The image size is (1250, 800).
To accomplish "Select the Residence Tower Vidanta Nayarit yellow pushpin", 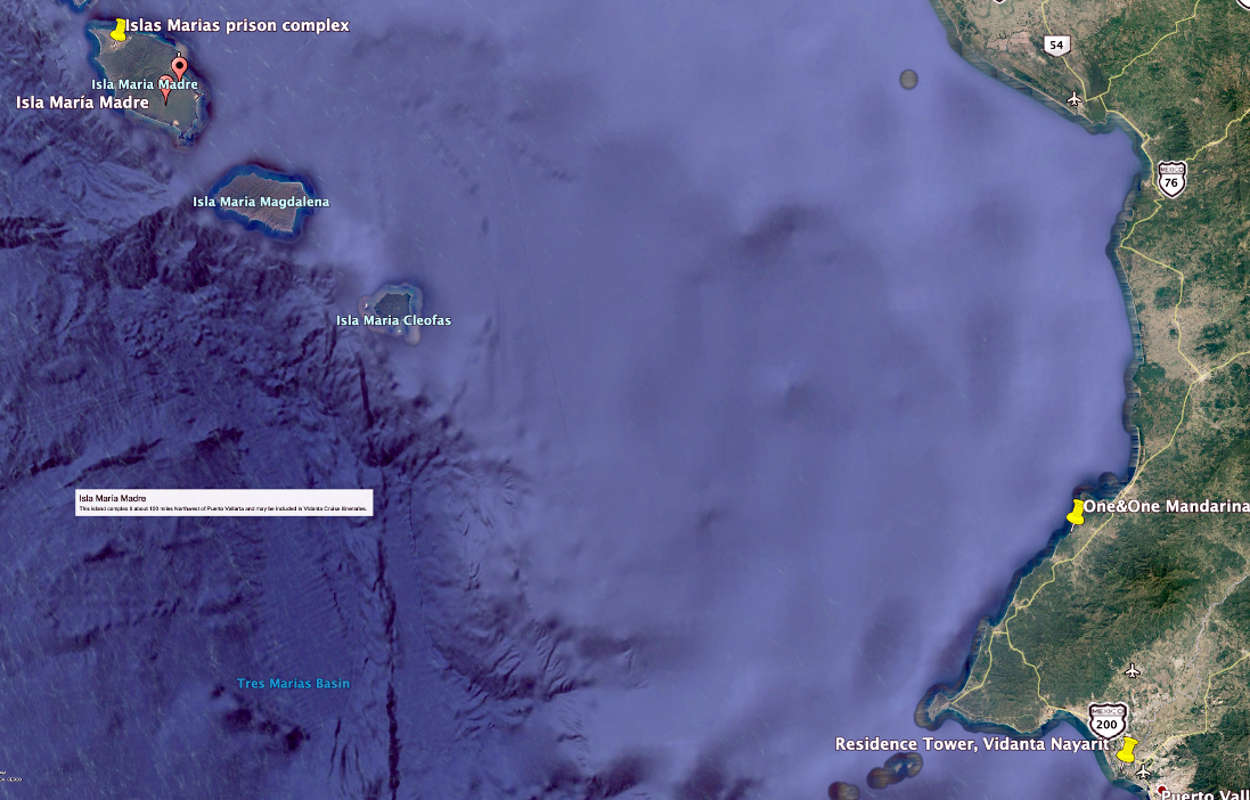I will click(x=1127, y=749).
